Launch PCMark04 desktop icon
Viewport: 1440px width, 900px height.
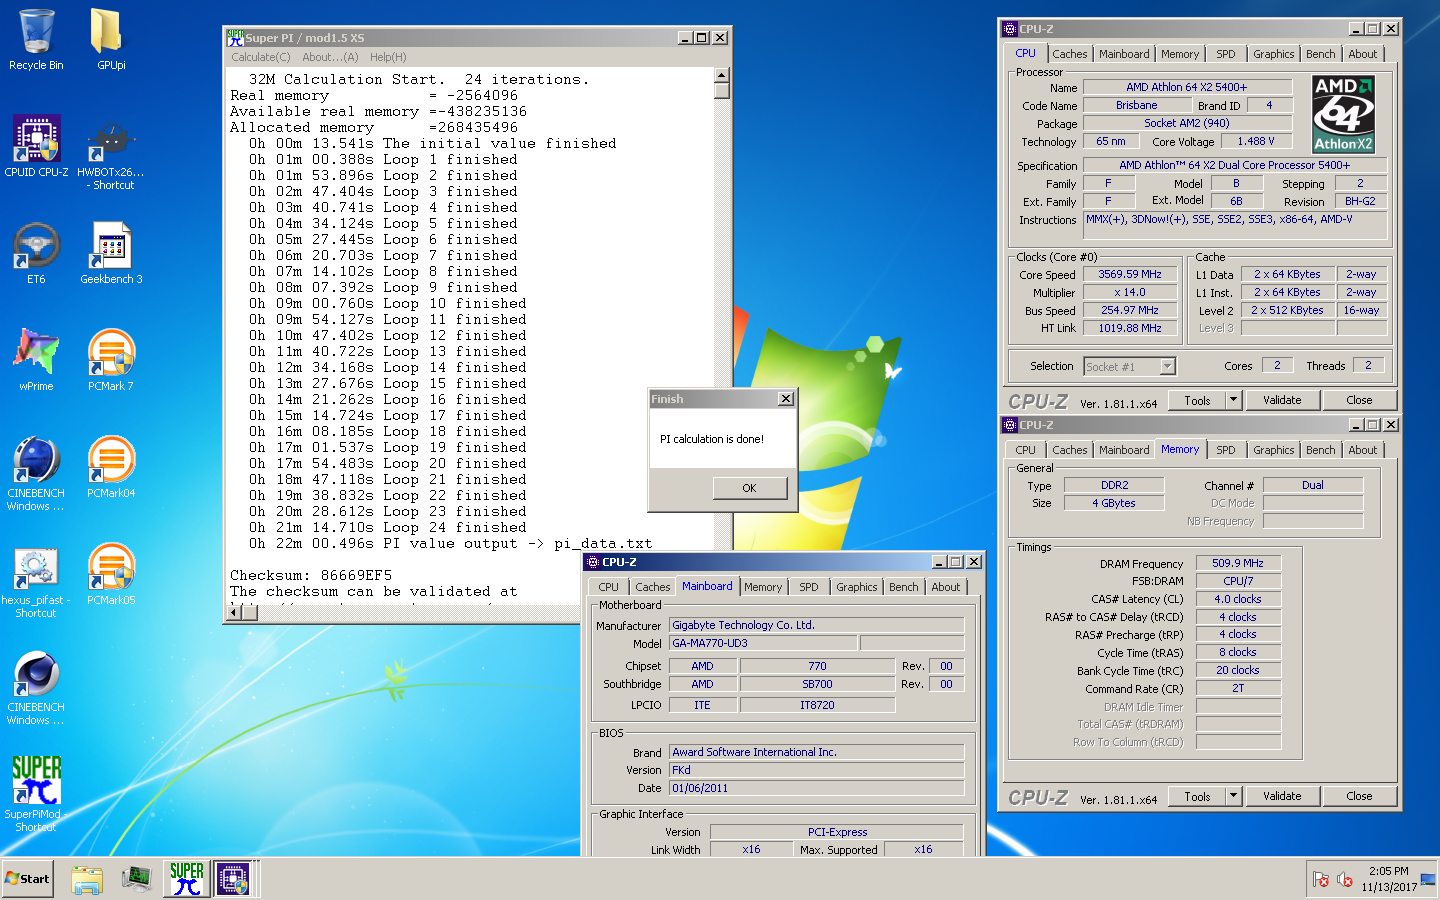(111, 467)
